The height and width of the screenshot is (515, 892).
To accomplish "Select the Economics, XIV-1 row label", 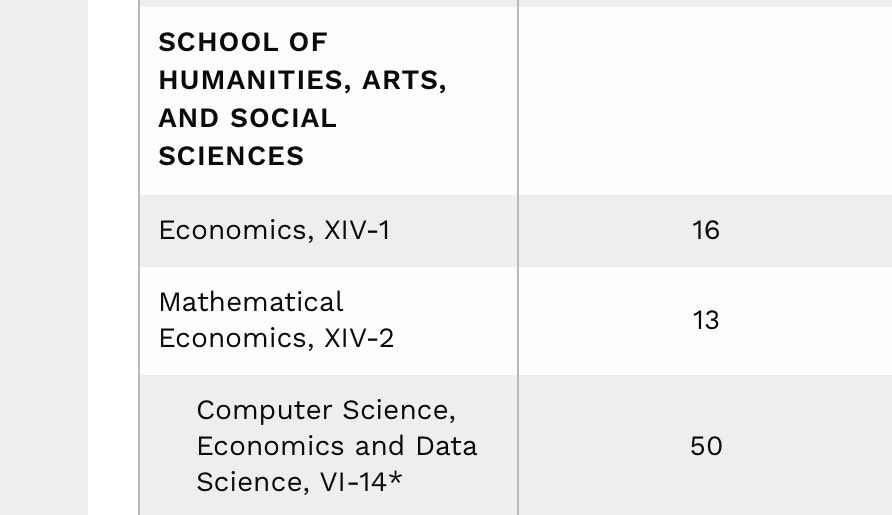I will tap(274, 230).
